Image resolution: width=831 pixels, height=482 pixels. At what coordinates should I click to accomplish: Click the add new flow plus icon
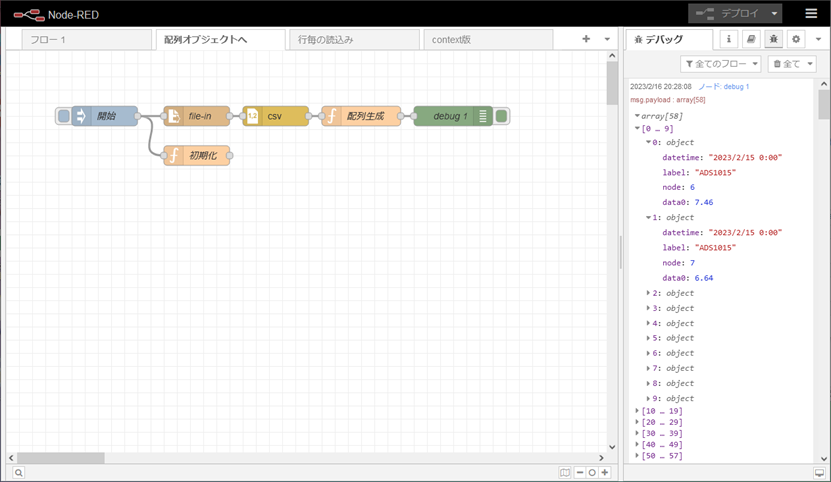(x=586, y=39)
